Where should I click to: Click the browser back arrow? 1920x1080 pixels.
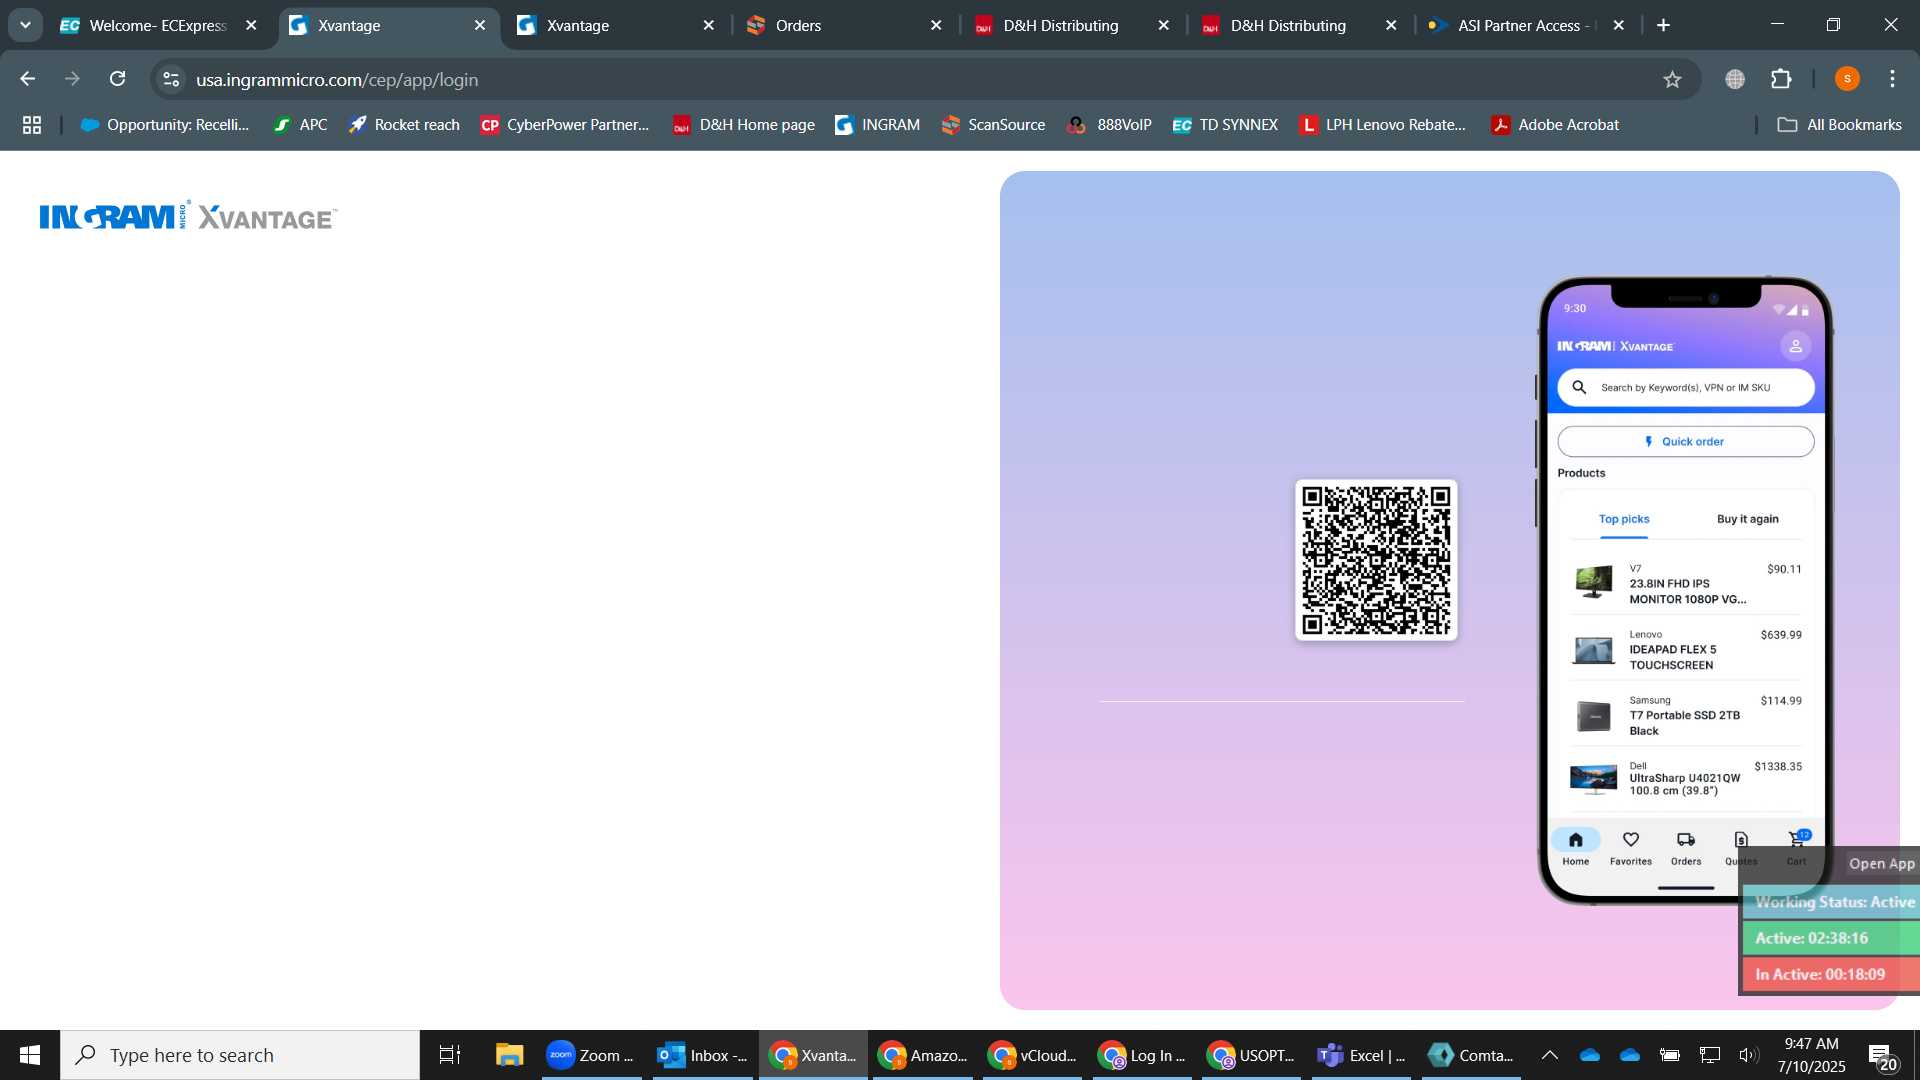pyautogui.click(x=28, y=79)
